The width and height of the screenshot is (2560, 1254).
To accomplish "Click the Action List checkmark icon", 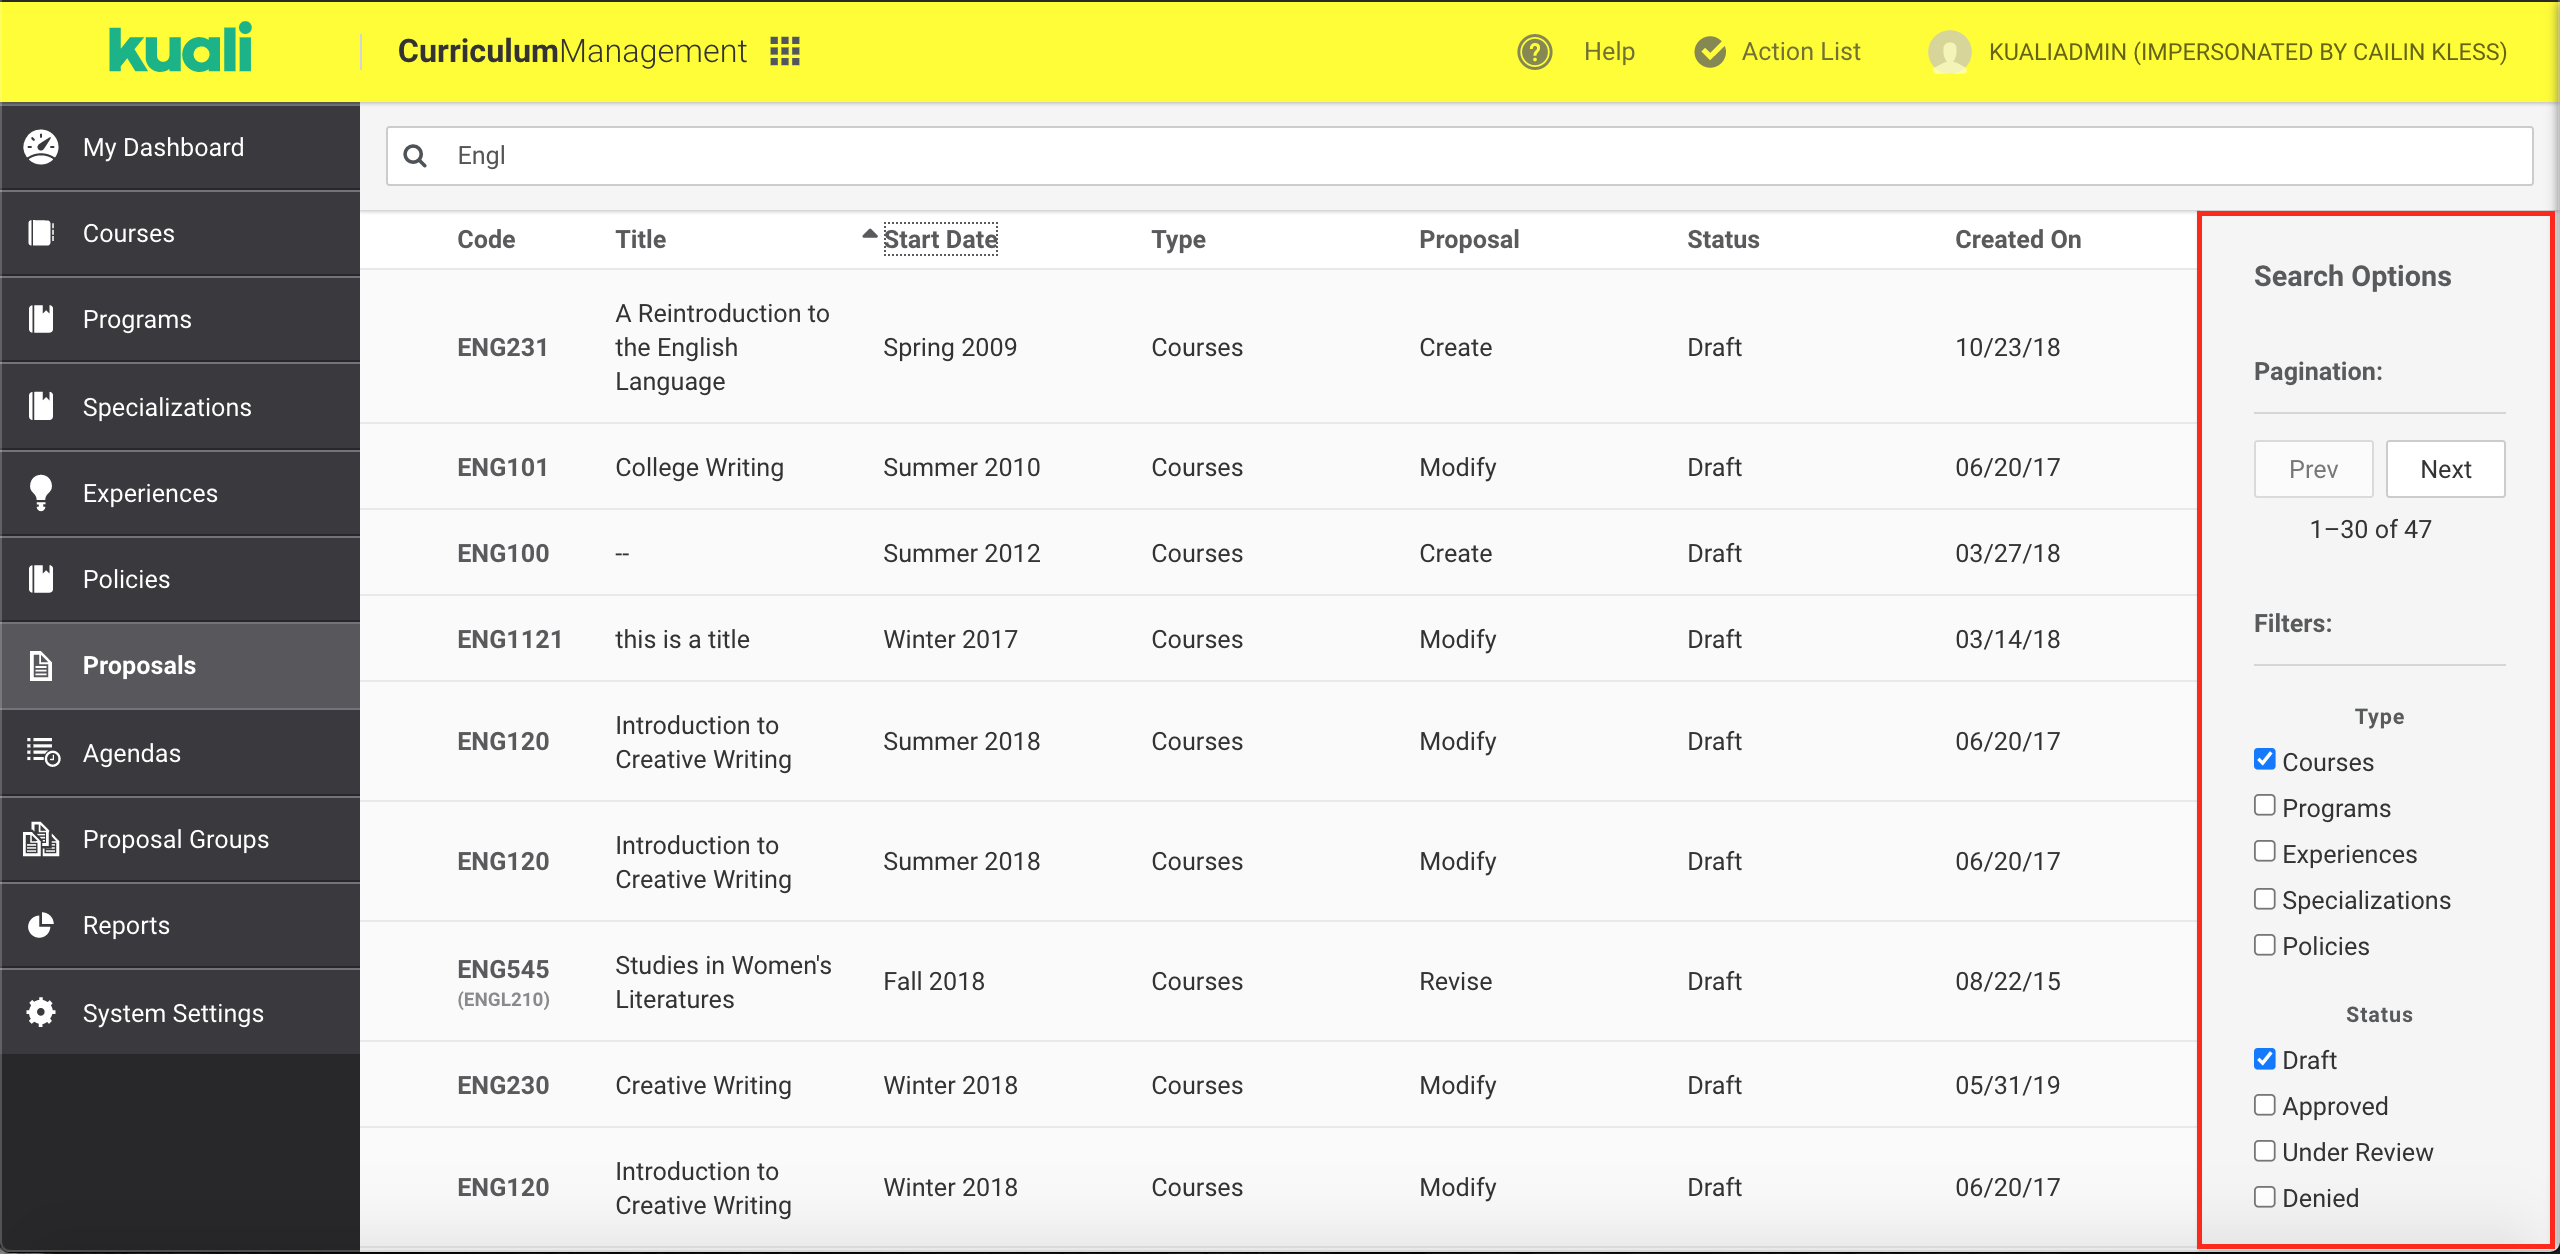I will click(1710, 51).
